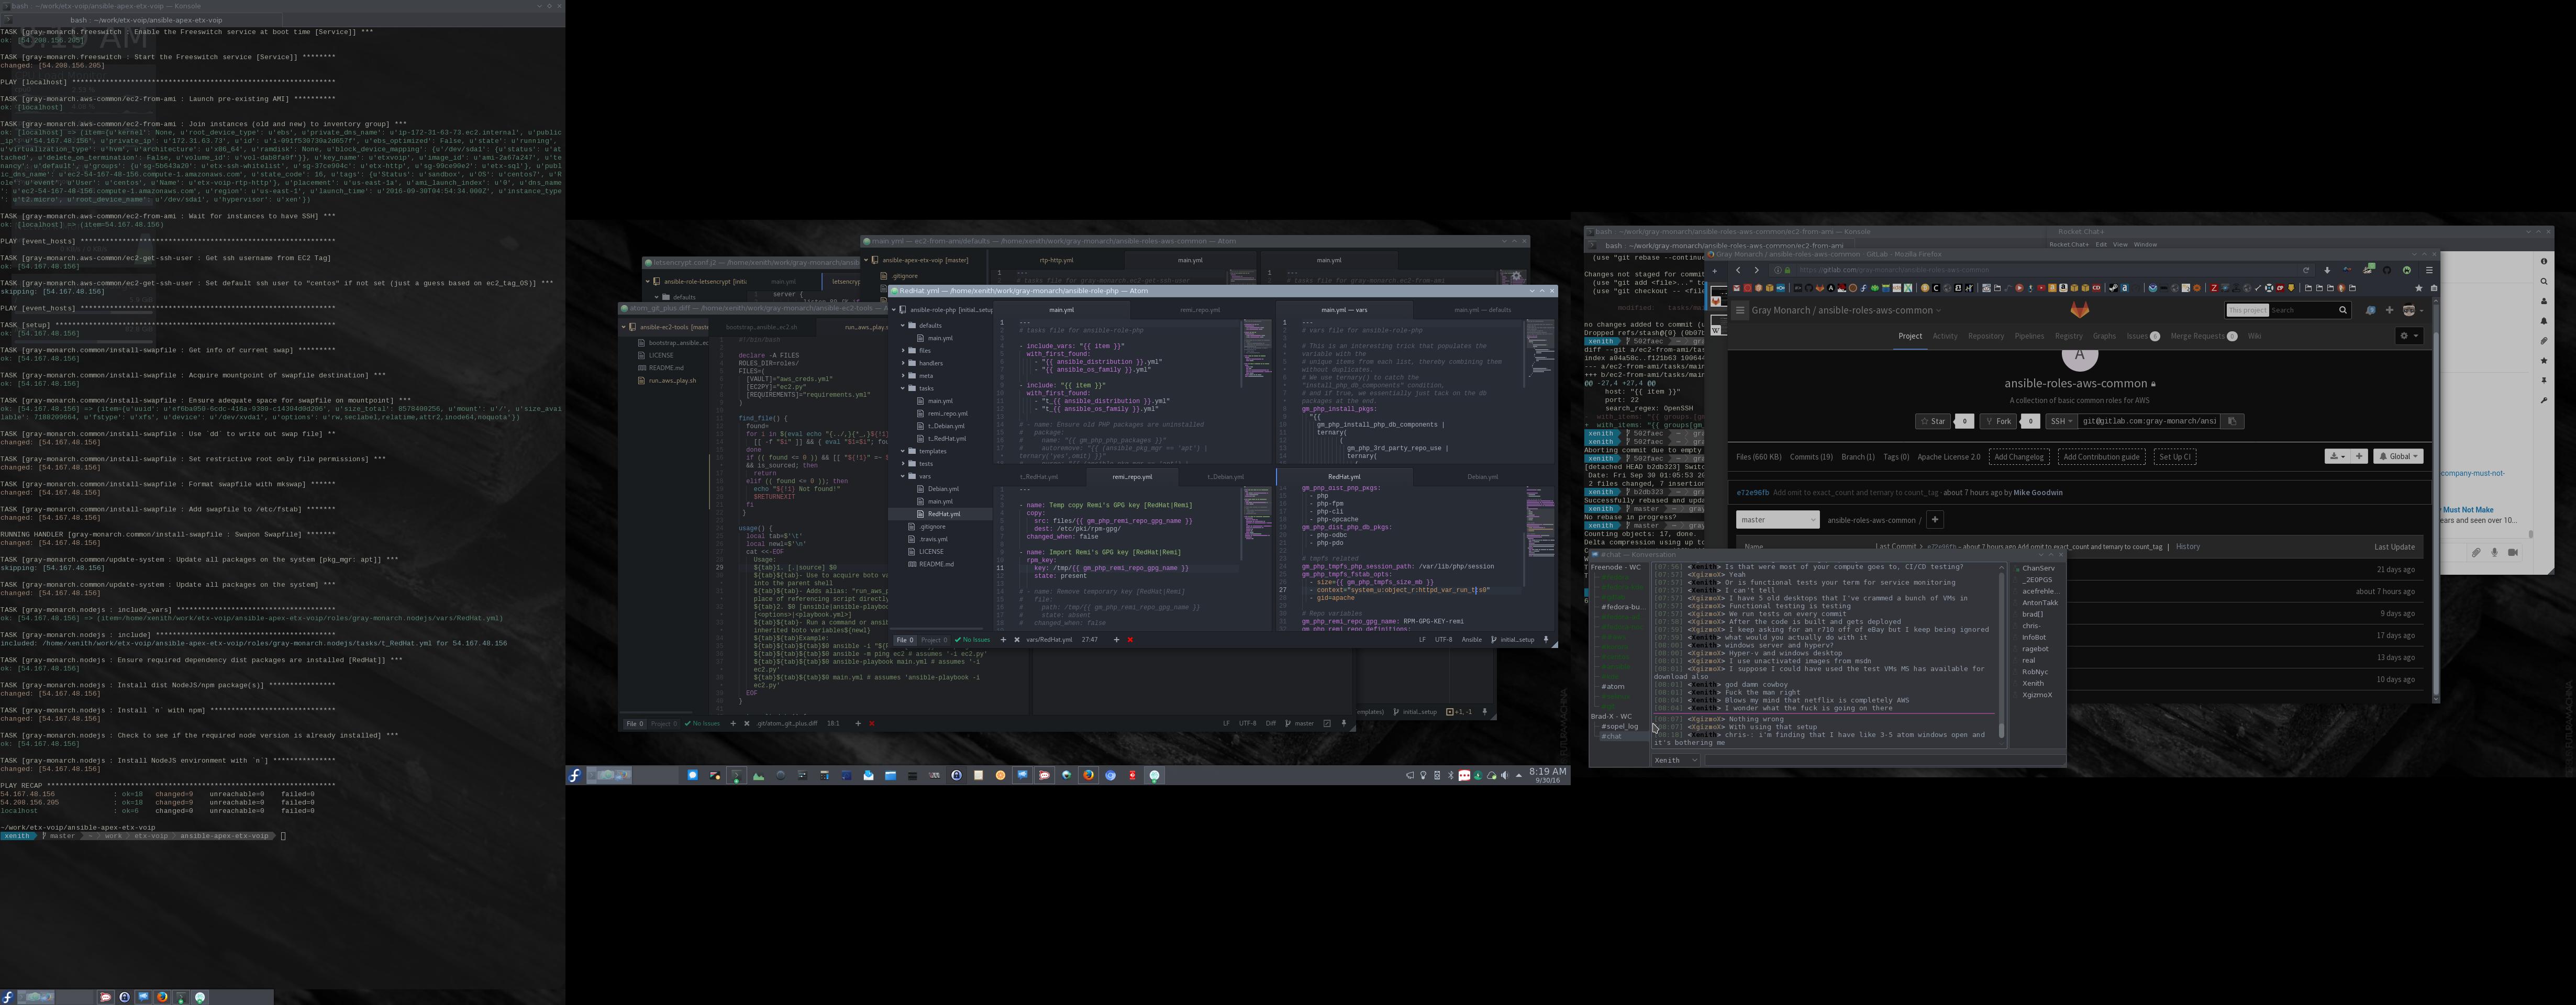Collapse the defaults folder in ansible-role-php tree
Viewport: 2576px width, 1005px height.
click(x=904, y=325)
